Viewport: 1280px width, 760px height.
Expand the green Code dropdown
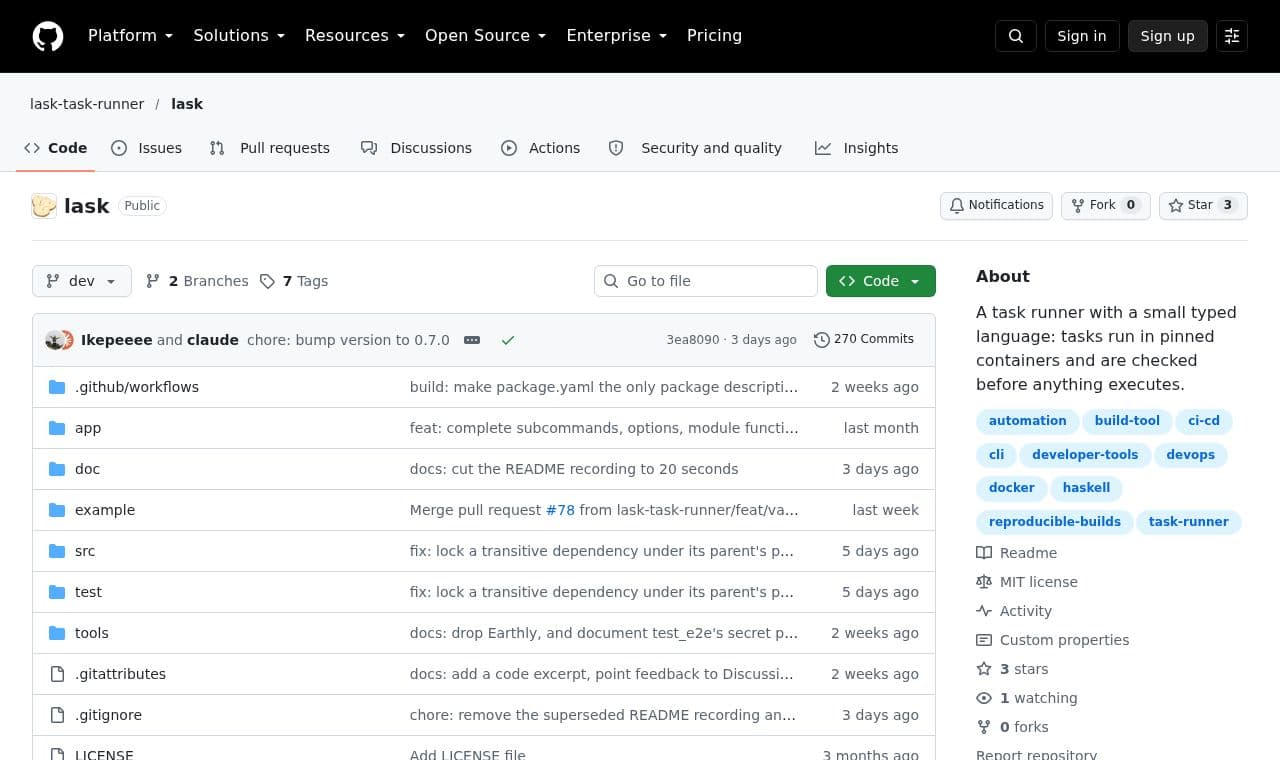[881, 281]
